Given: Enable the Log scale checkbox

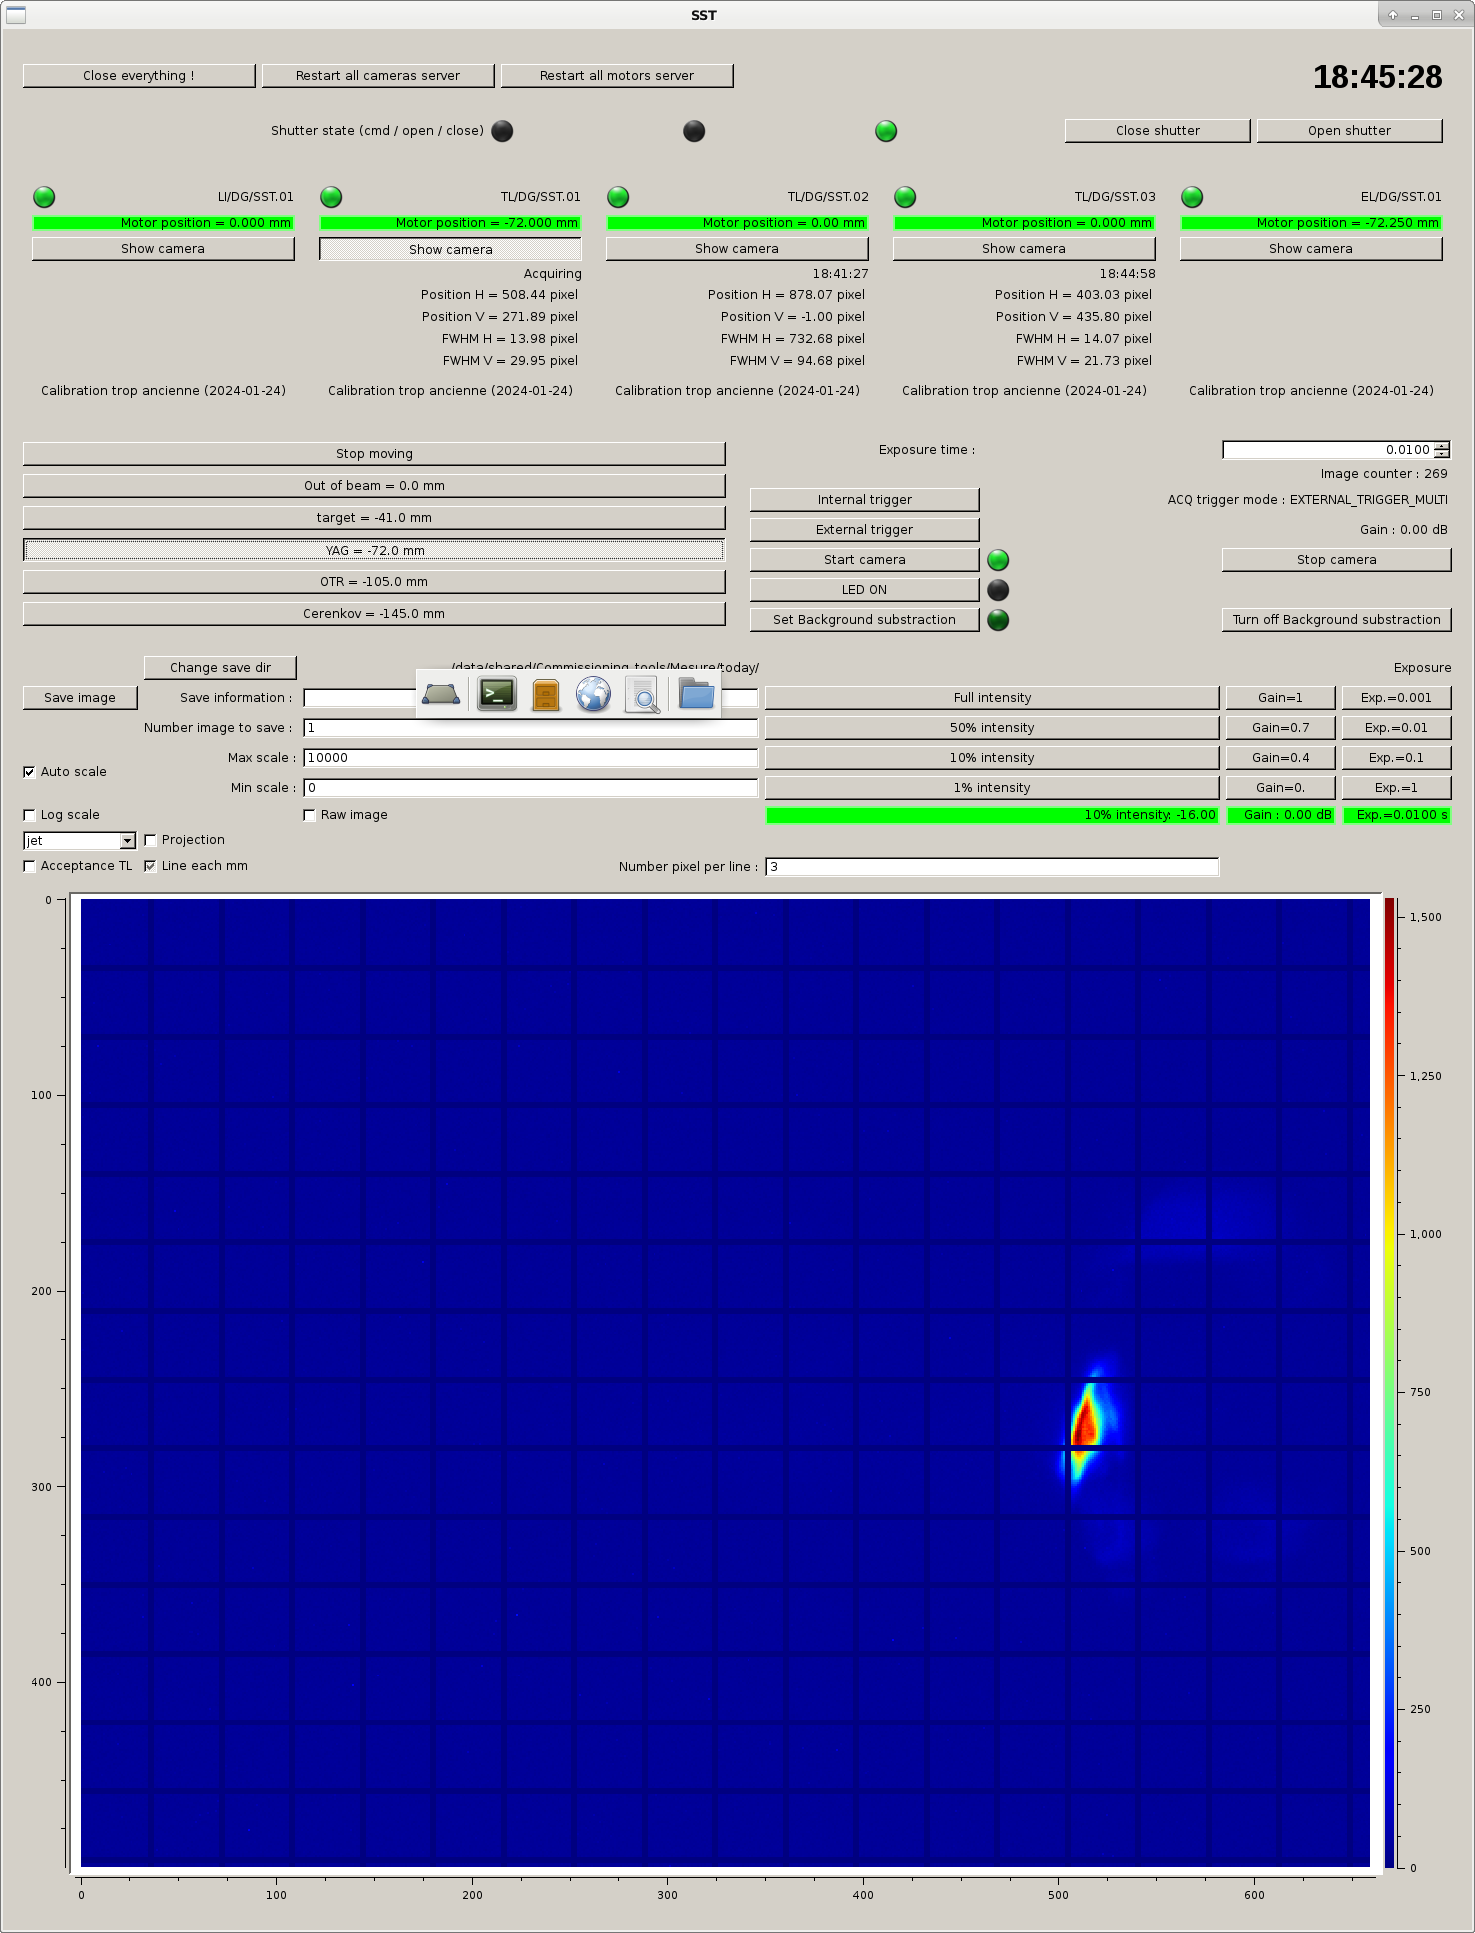Looking at the screenshot, I should (x=30, y=815).
